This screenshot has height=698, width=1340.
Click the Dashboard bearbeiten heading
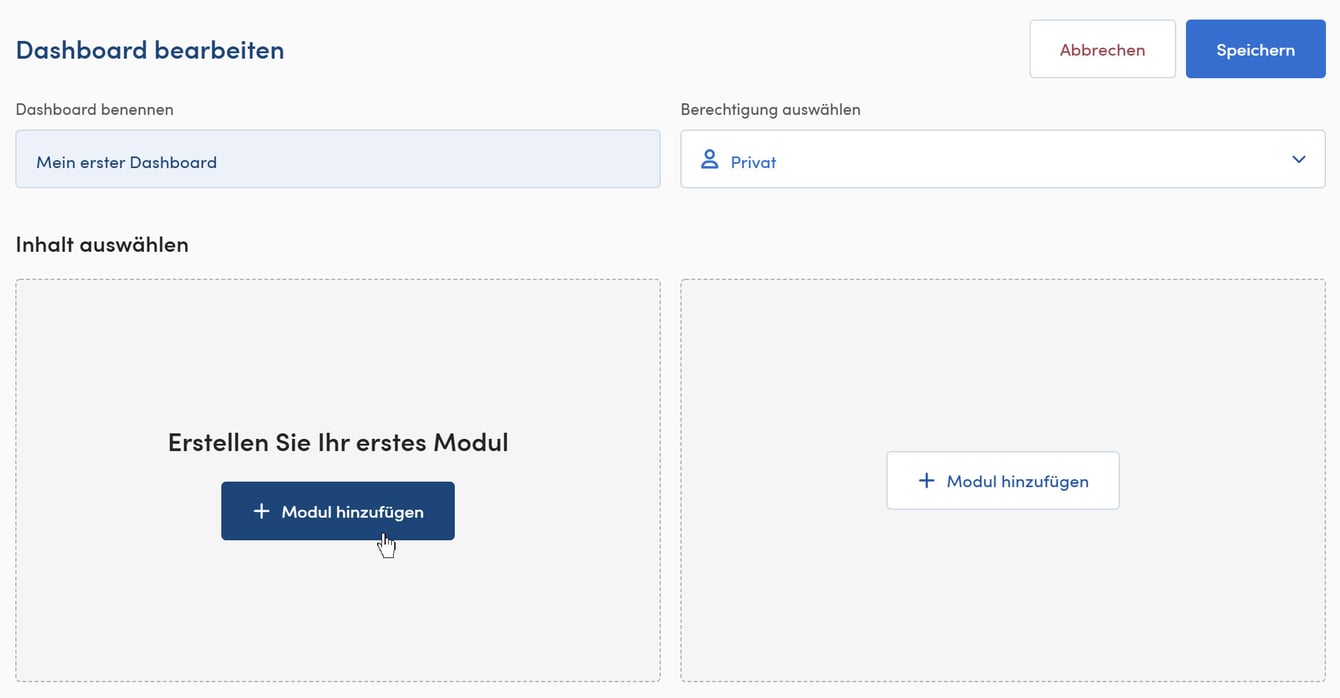149,48
